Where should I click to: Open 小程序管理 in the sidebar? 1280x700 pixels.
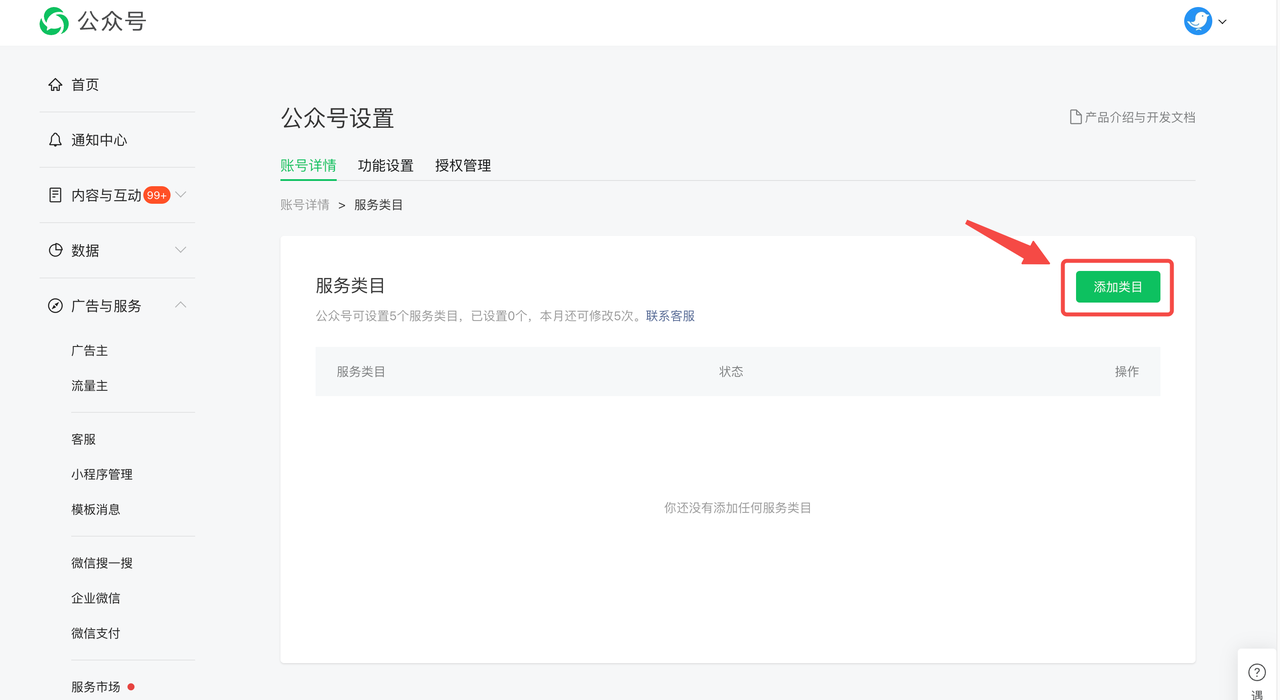pos(102,474)
